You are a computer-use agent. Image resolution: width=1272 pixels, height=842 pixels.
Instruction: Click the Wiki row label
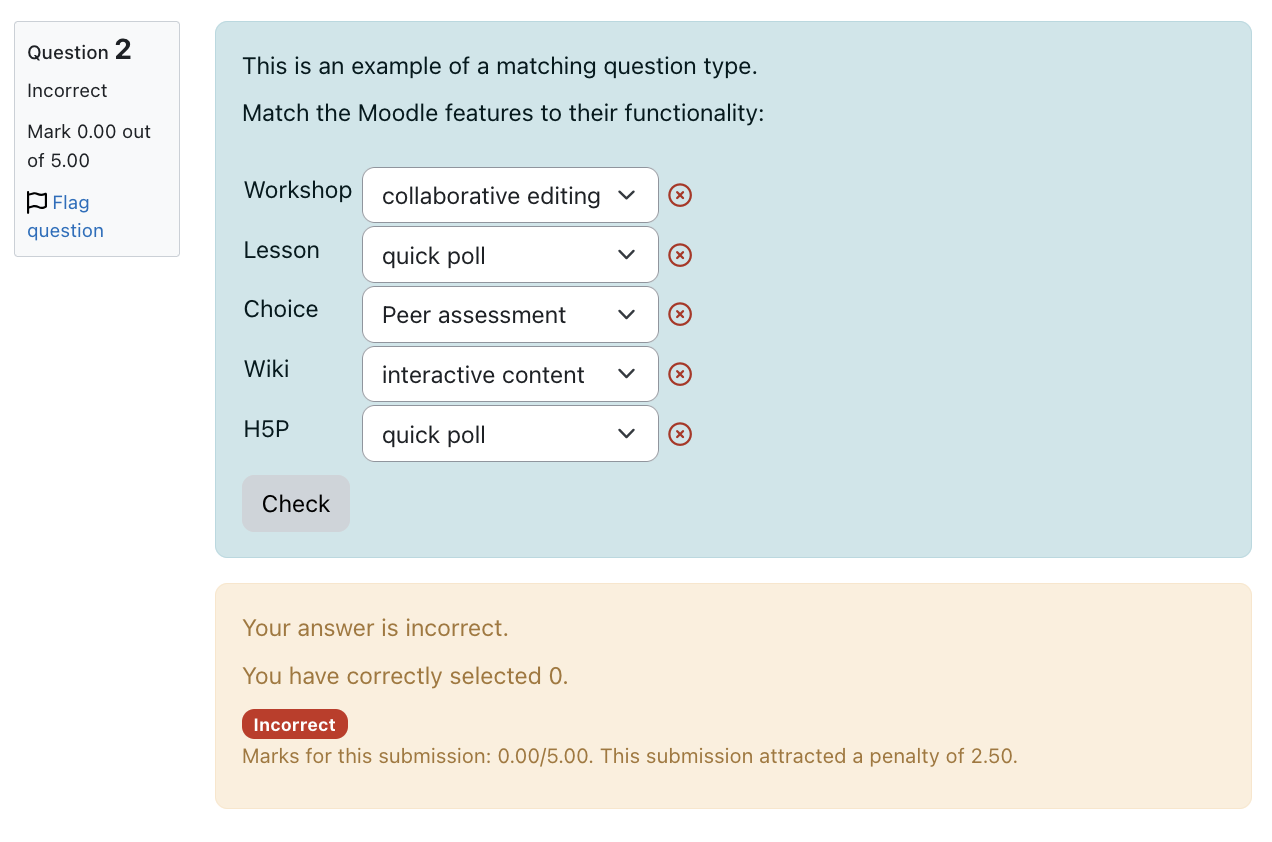266,369
